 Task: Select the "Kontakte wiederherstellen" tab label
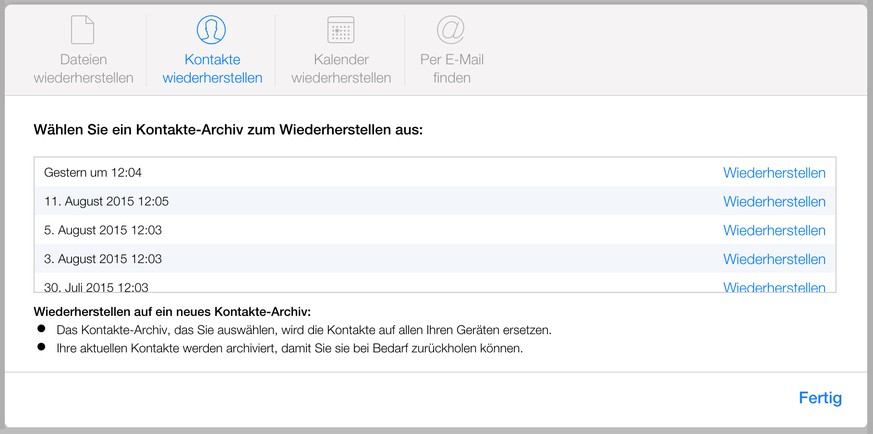coord(212,69)
